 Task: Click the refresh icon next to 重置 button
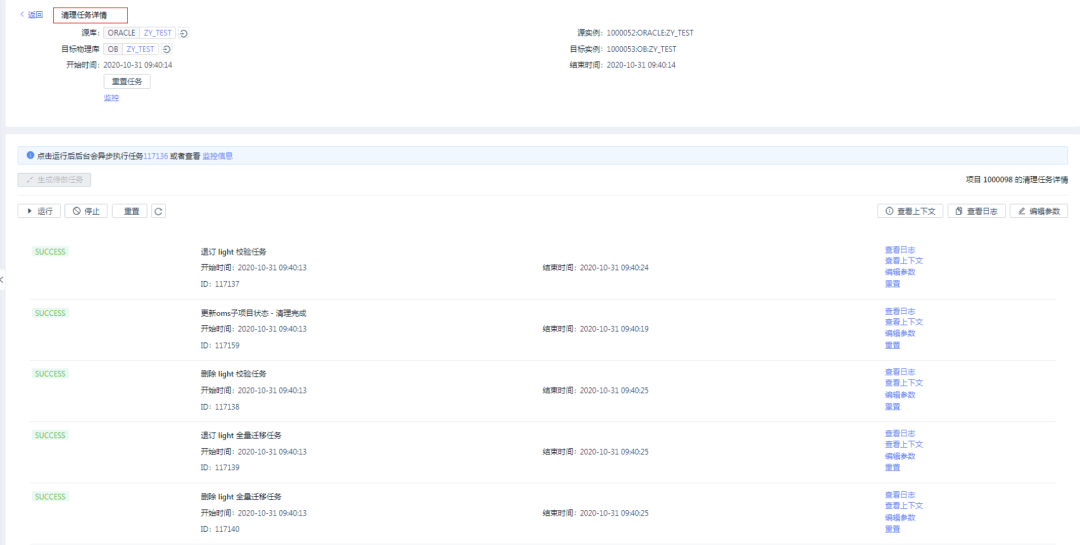point(158,212)
